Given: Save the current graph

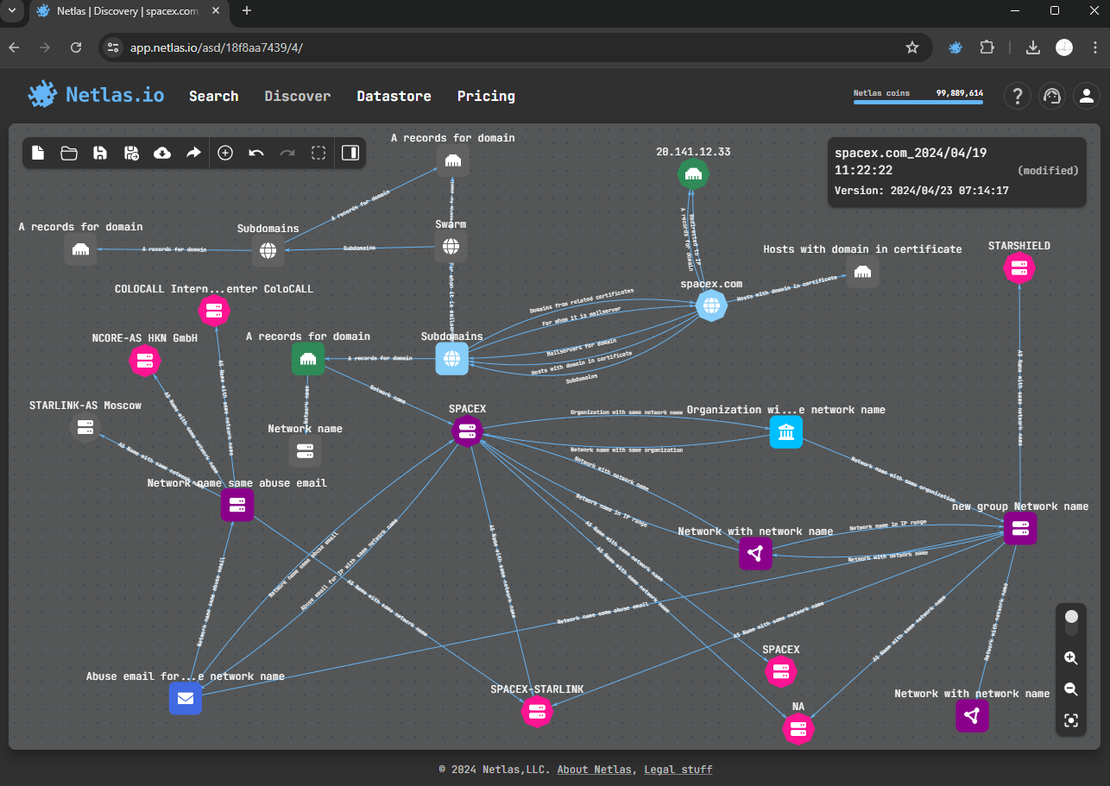Looking at the screenshot, I should tap(100, 153).
